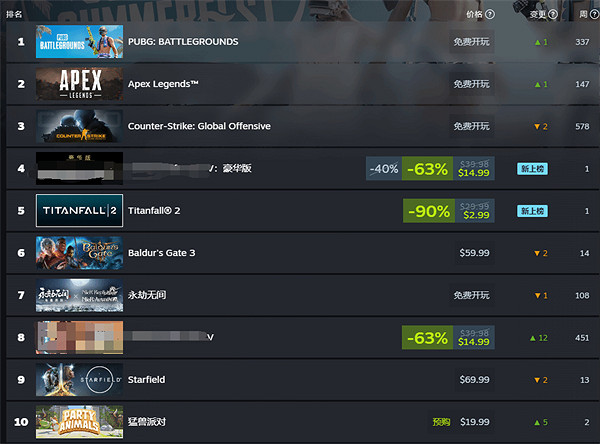The image size is (600, 444).
Task: Click the 预购 $19.99 price for 猛兽派对
Action: (x=461, y=422)
